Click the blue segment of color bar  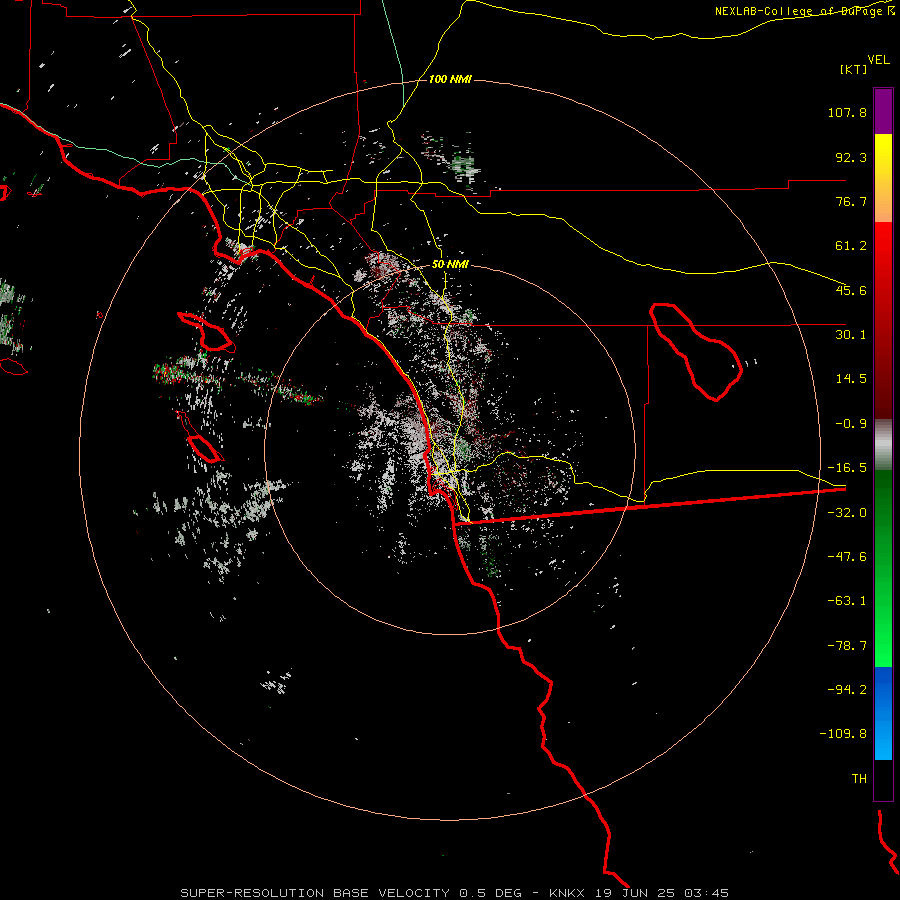pos(883,713)
